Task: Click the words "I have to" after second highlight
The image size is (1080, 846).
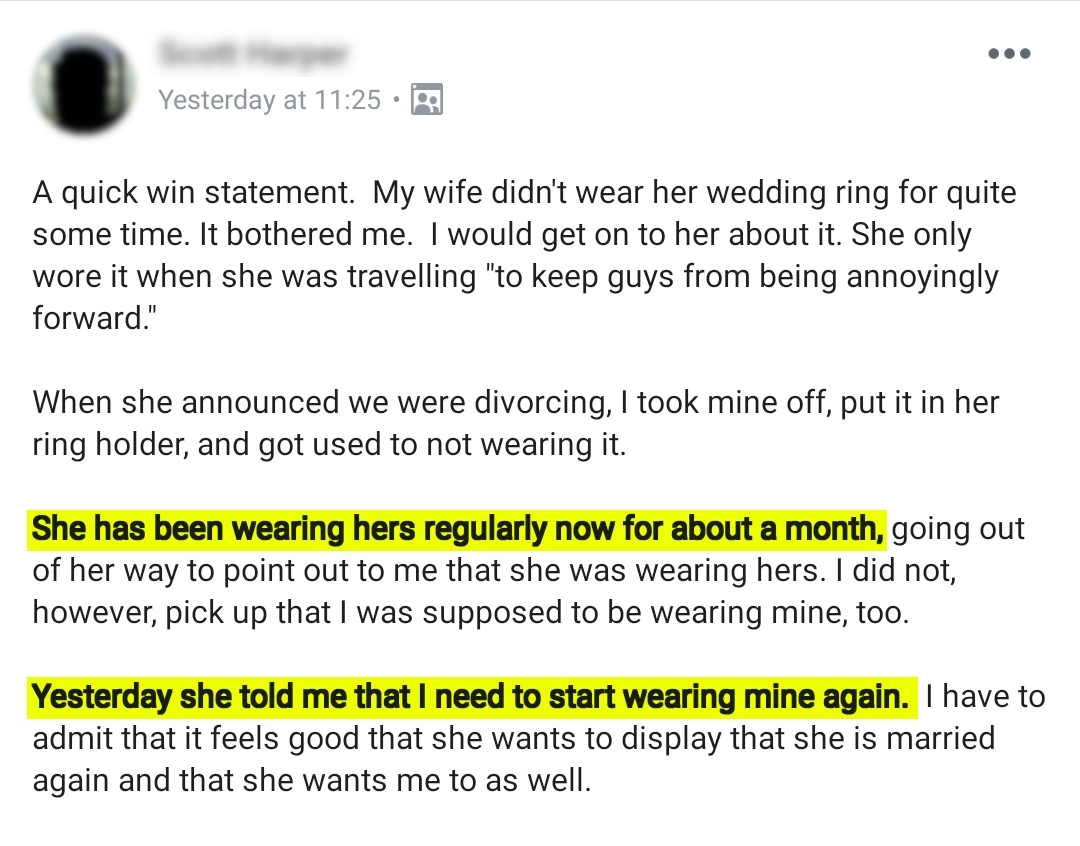Action: [984, 697]
